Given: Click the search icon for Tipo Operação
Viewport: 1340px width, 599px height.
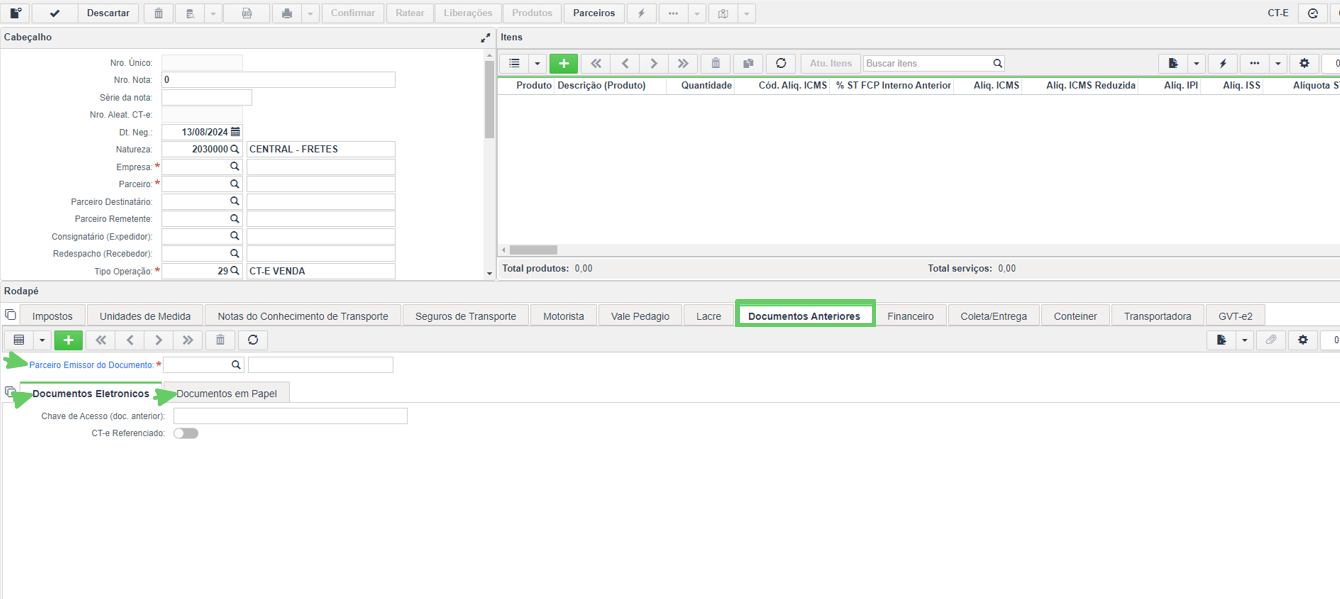Looking at the screenshot, I should [235, 271].
